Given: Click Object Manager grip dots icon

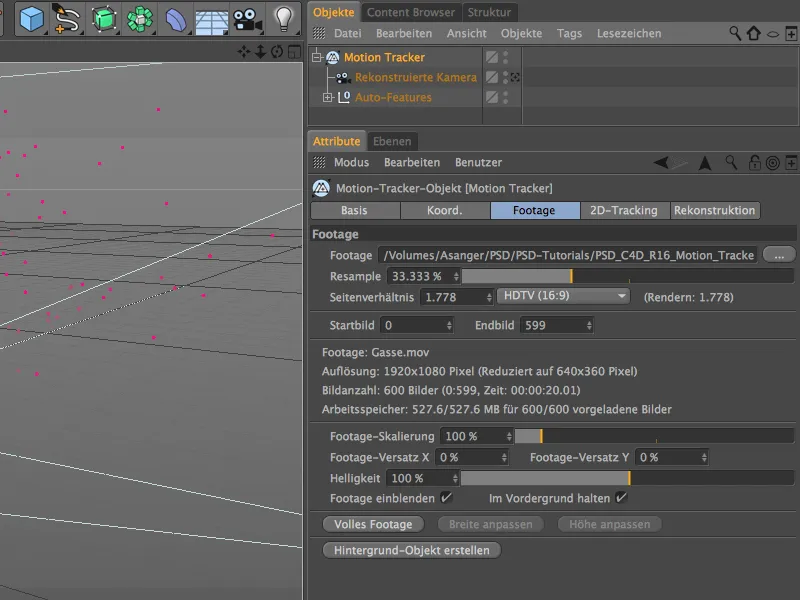Looking at the screenshot, I should click(319, 33).
